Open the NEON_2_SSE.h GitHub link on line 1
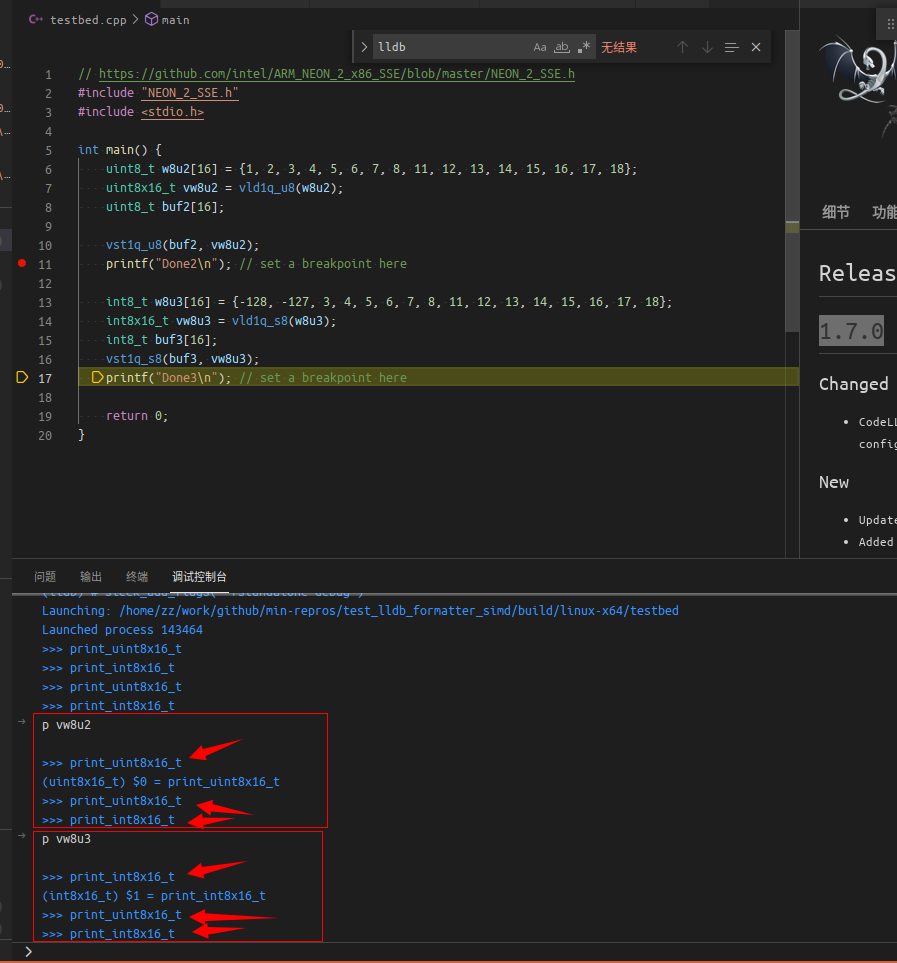The height and width of the screenshot is (963, 897). tap(336, 74)
